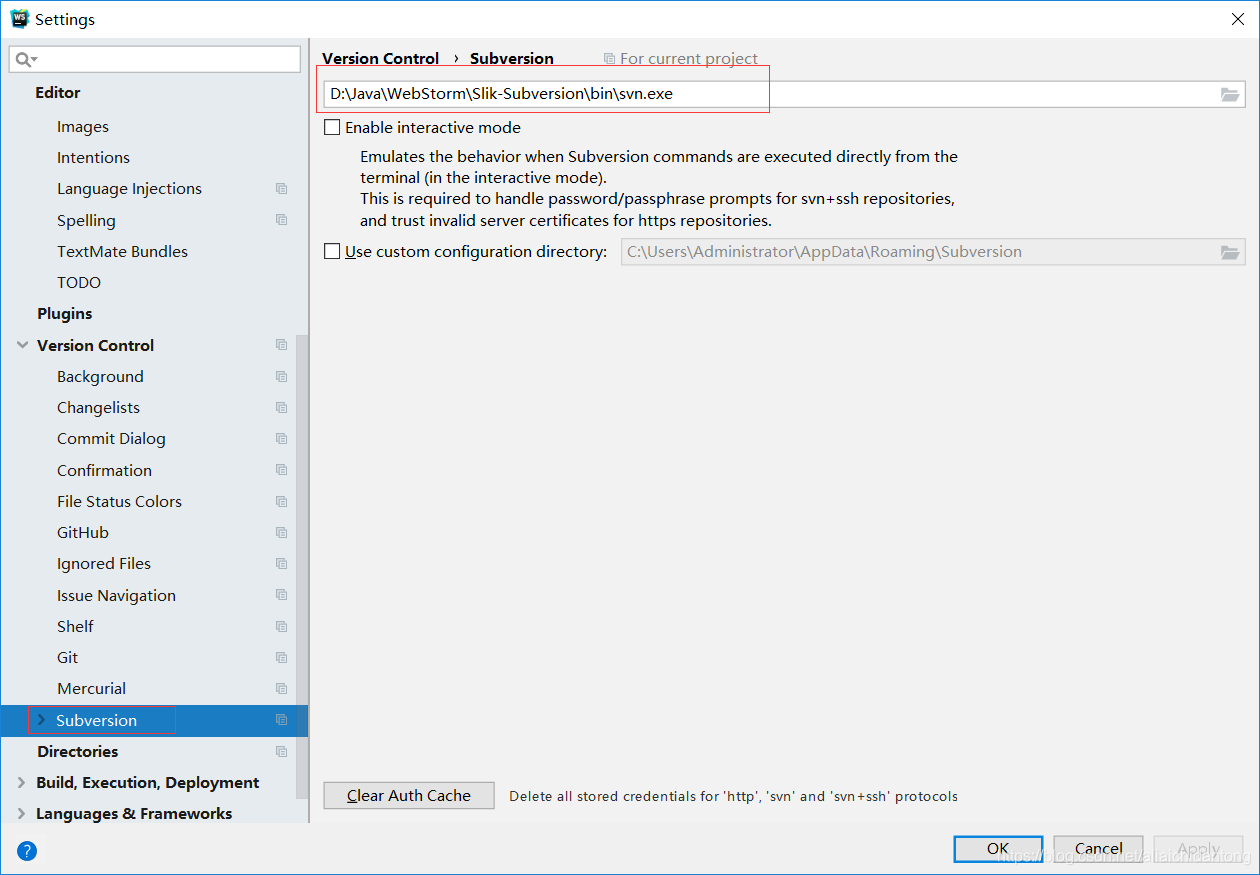Select Git under Version Control

(67, 658)
